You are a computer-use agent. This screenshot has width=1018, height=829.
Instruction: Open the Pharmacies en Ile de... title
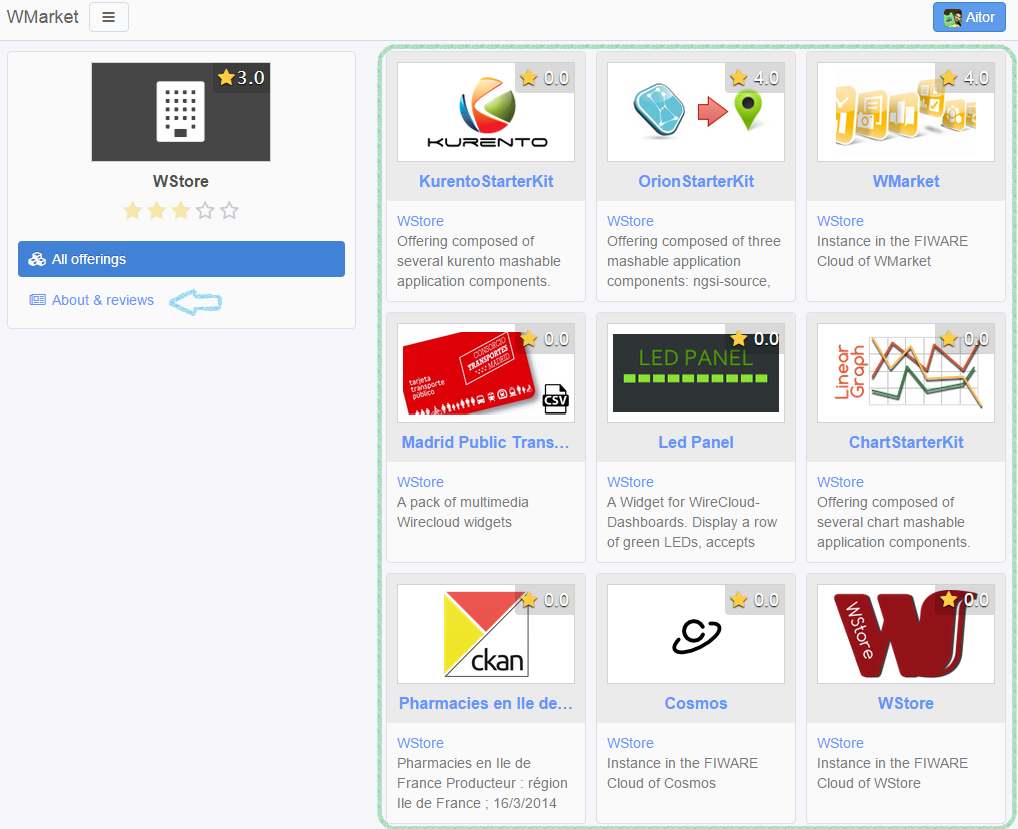[x=486, y=703]
